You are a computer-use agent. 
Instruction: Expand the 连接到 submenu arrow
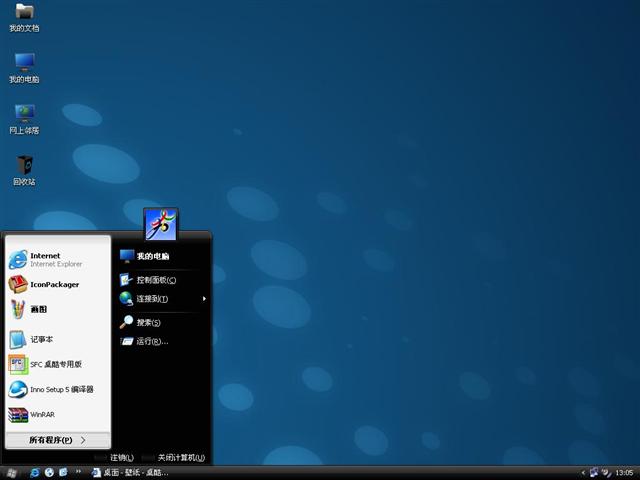point(204,299)
